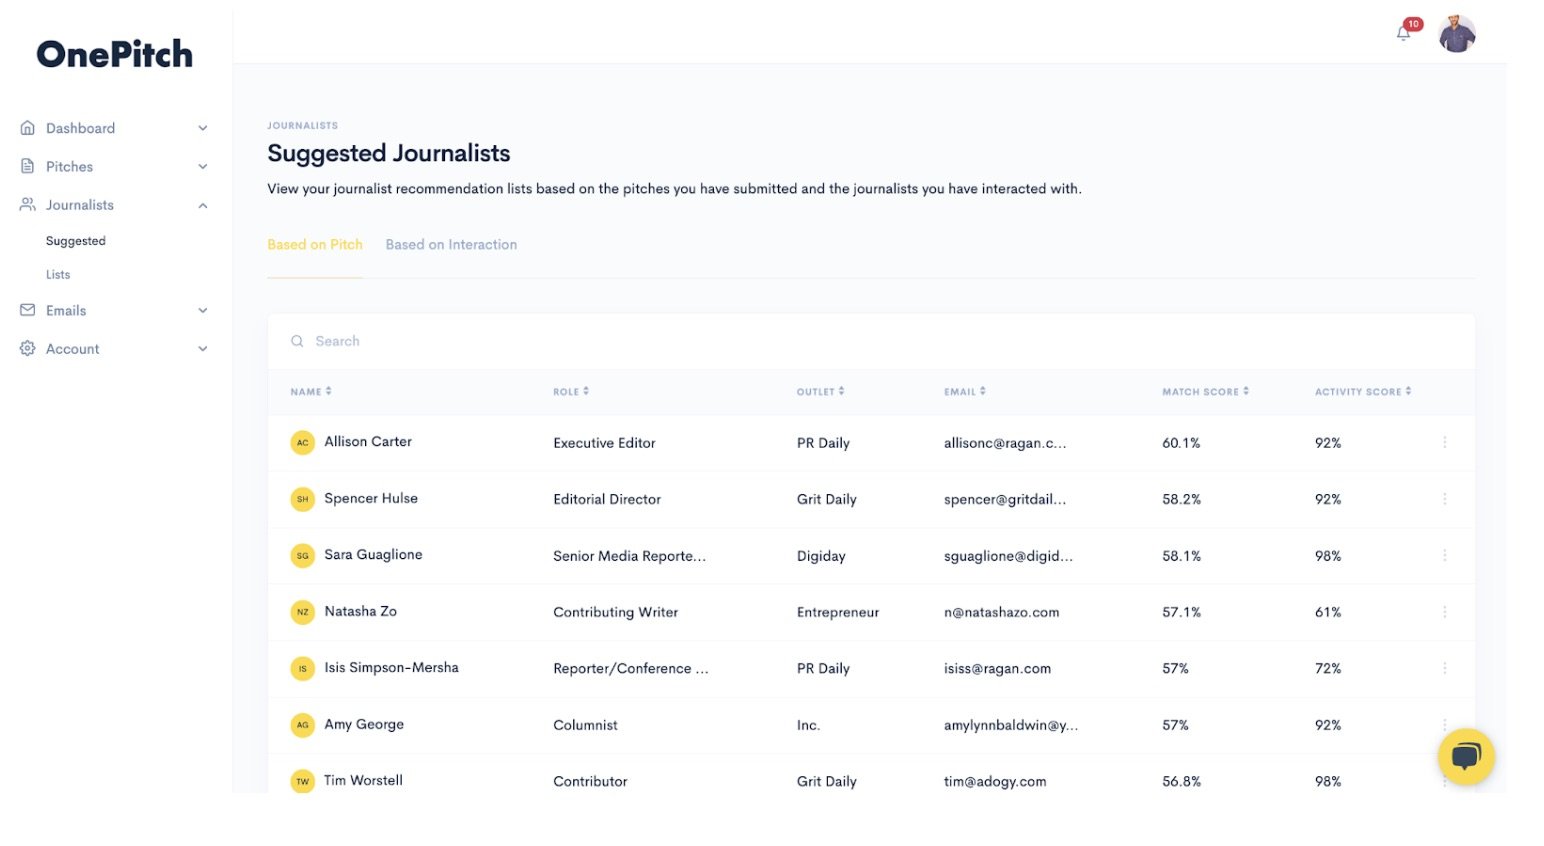Open row options menu for Allison Carter
Viewport: 1544px width, 846px height.
coord(1445,442)
